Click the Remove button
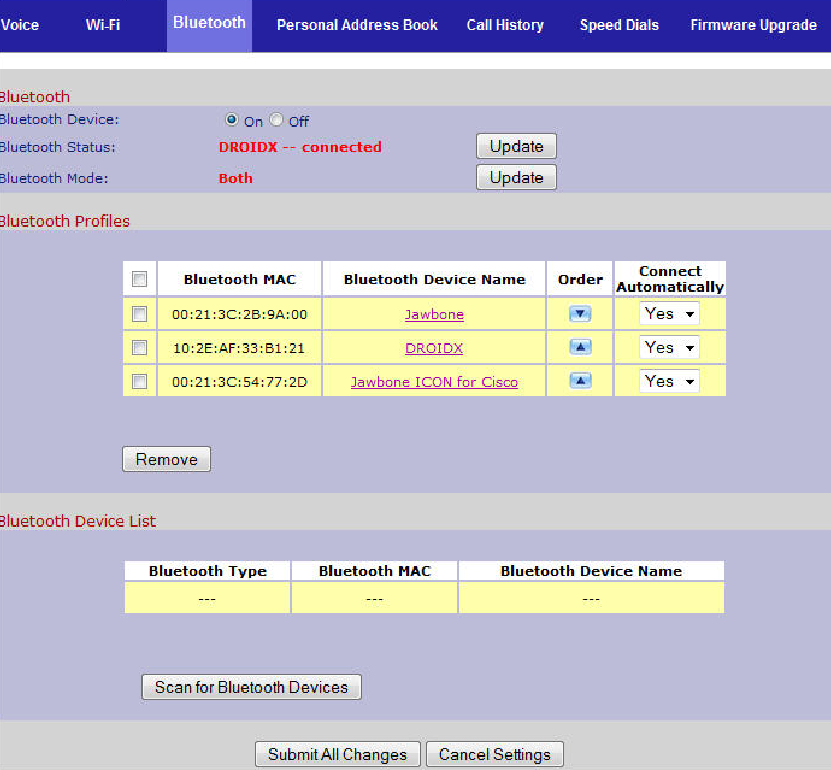831x770 pixels. tap(166, 459)
